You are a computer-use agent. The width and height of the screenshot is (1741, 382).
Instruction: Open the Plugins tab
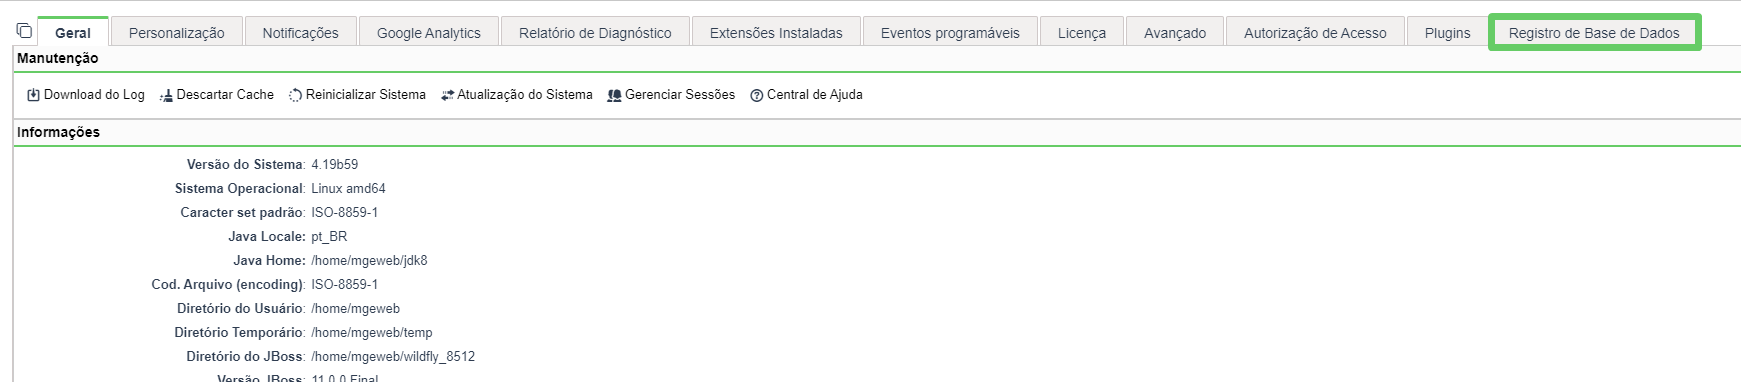(x=1447, y=33)
